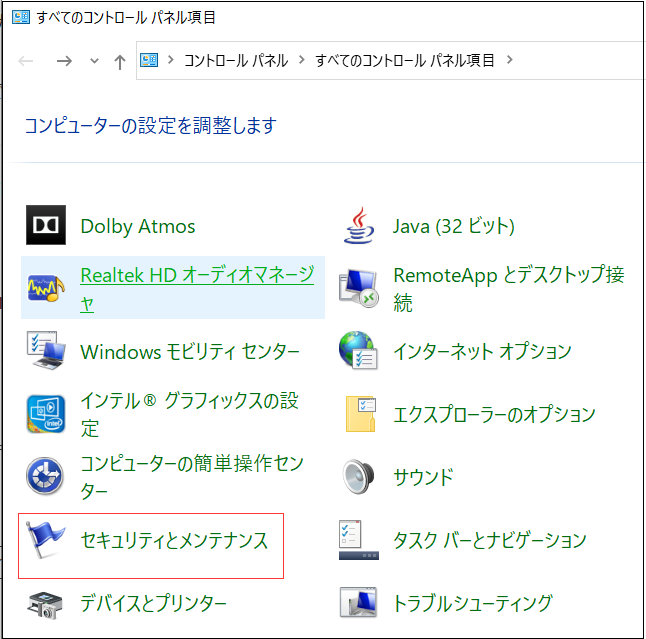
Task: Open the RemoteApp desktop connection icon
Action: coord(359,288)
